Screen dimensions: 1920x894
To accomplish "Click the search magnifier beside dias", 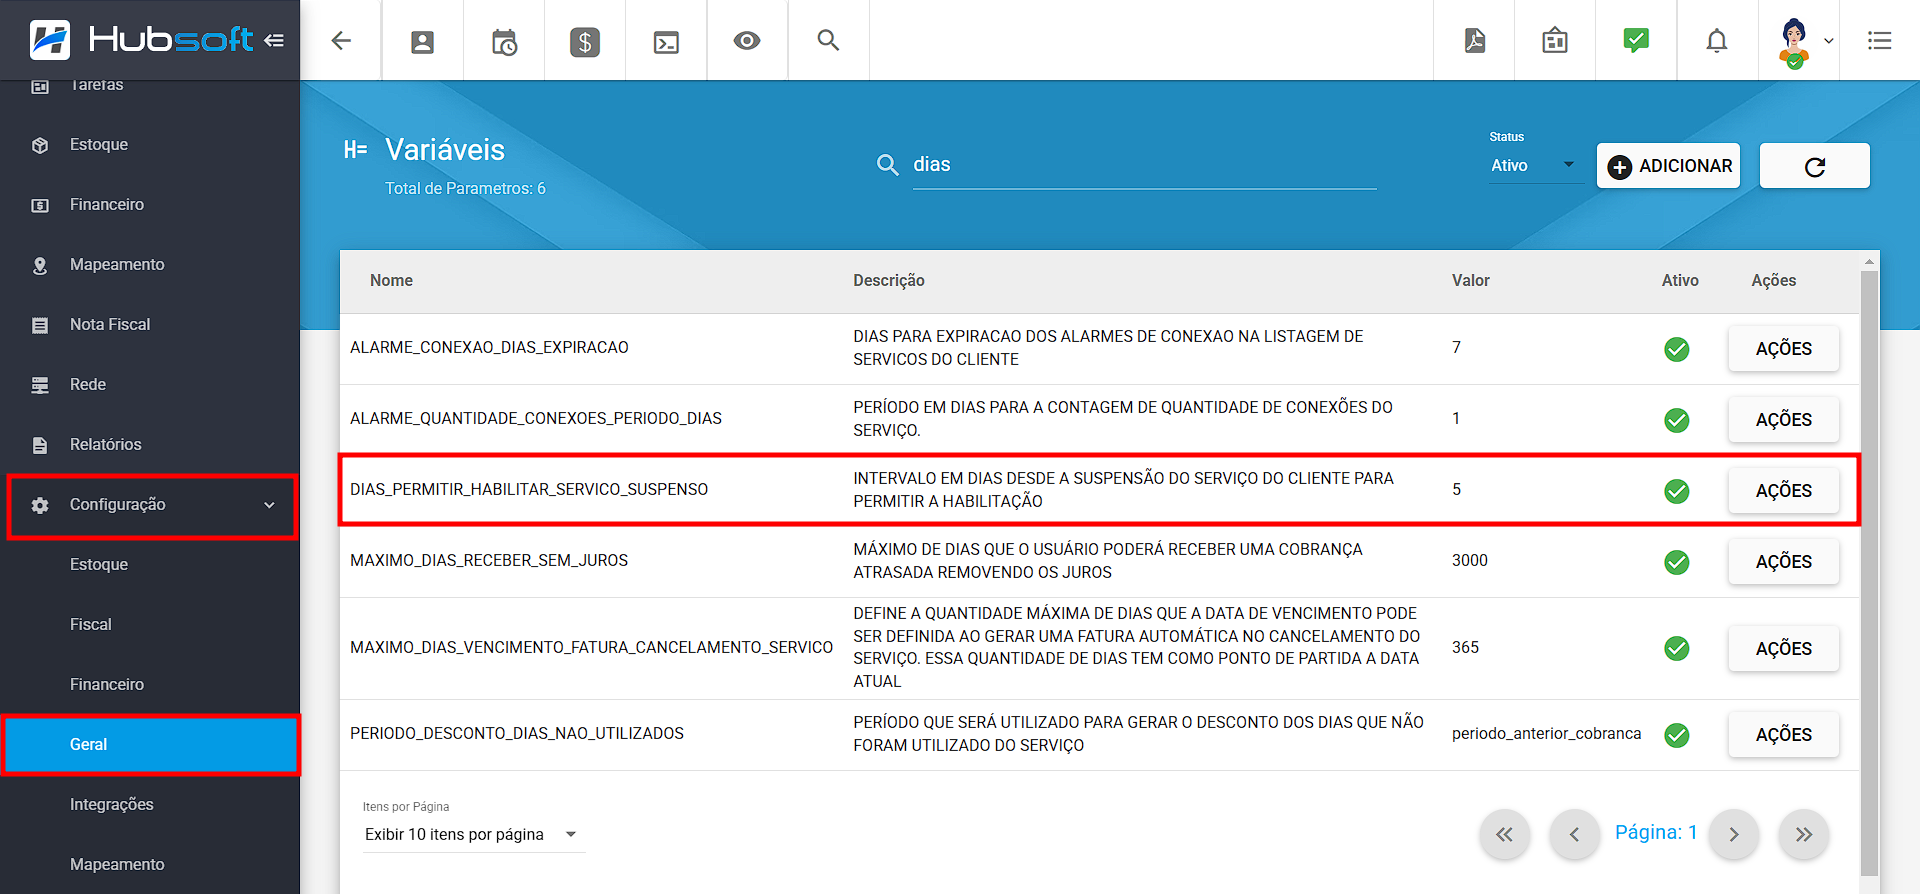I will (887, 165).
